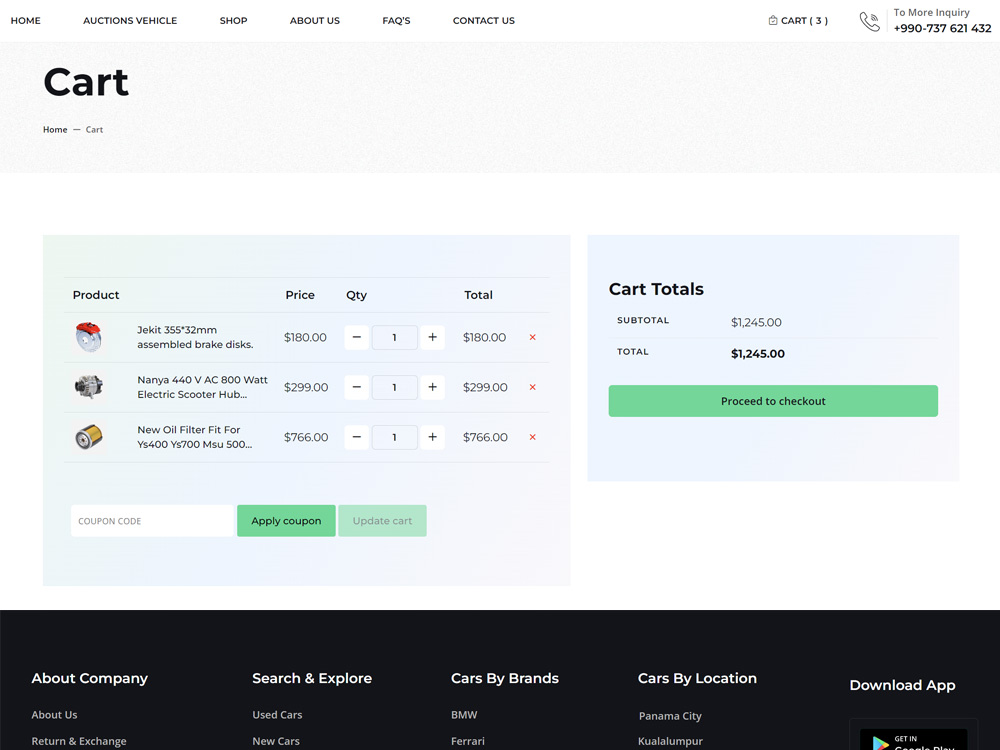Open Ferrari brand footer link
This screenshot has height=750, width=1000.
tap(467, 741)
